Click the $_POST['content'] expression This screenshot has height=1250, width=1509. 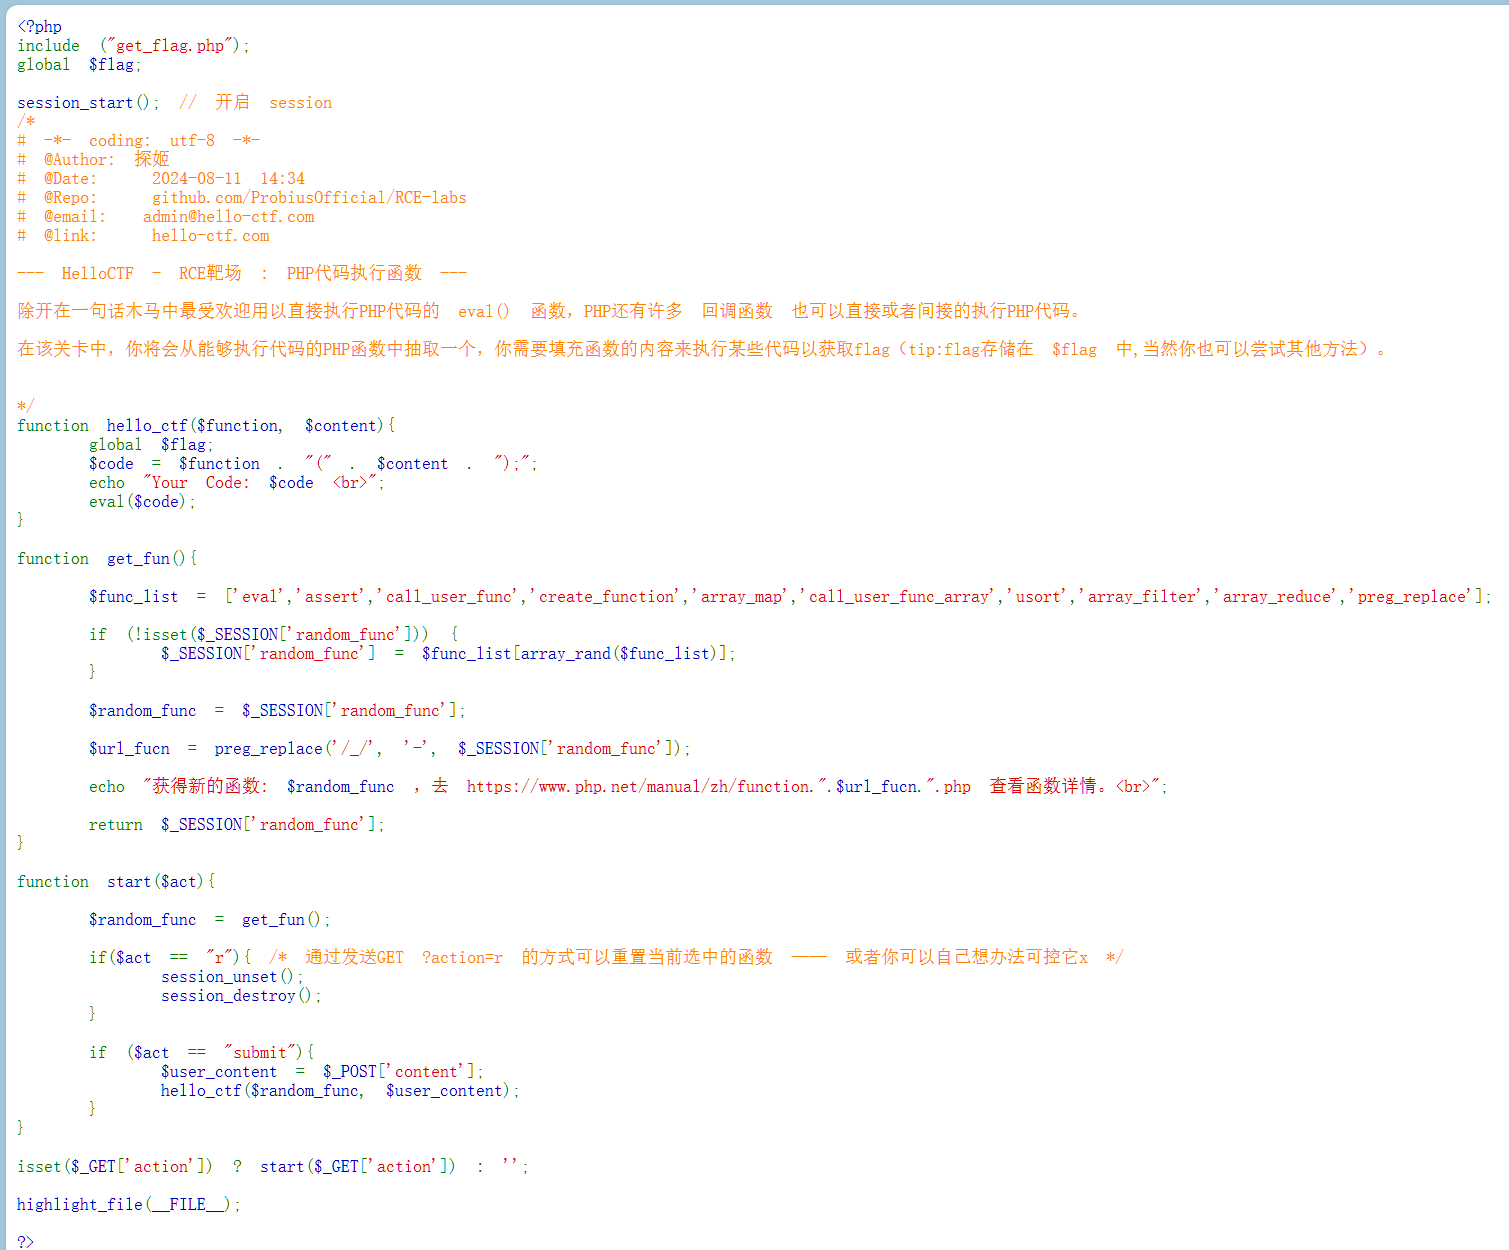[x=402, y=1072]
